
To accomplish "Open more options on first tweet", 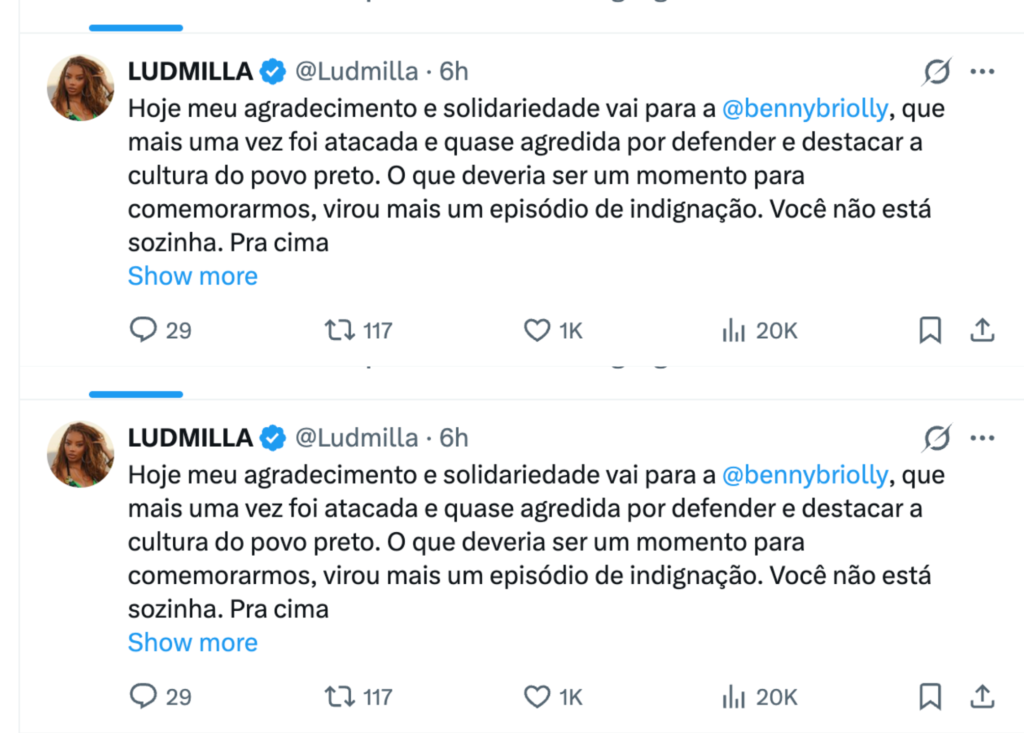I will coord(983,72).
